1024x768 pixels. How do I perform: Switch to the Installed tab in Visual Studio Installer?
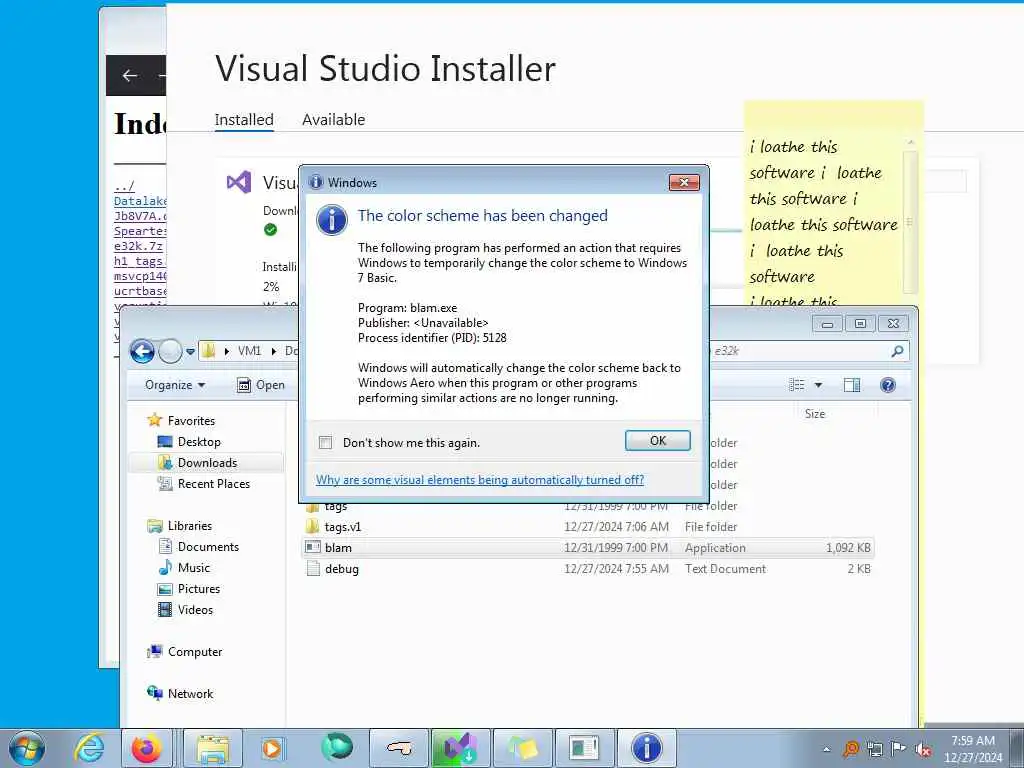pos(244,120)
